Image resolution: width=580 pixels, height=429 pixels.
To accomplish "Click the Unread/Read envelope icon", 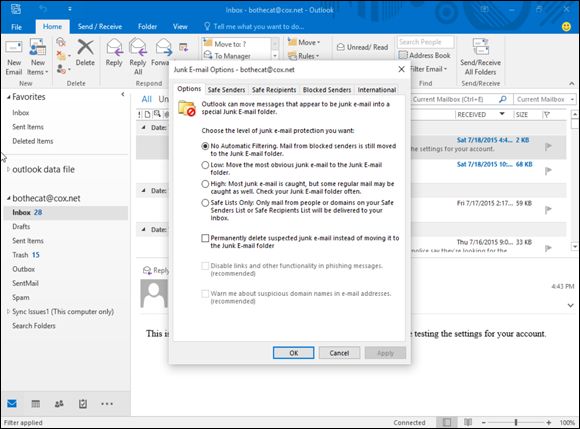I will (x=340, y=47).
